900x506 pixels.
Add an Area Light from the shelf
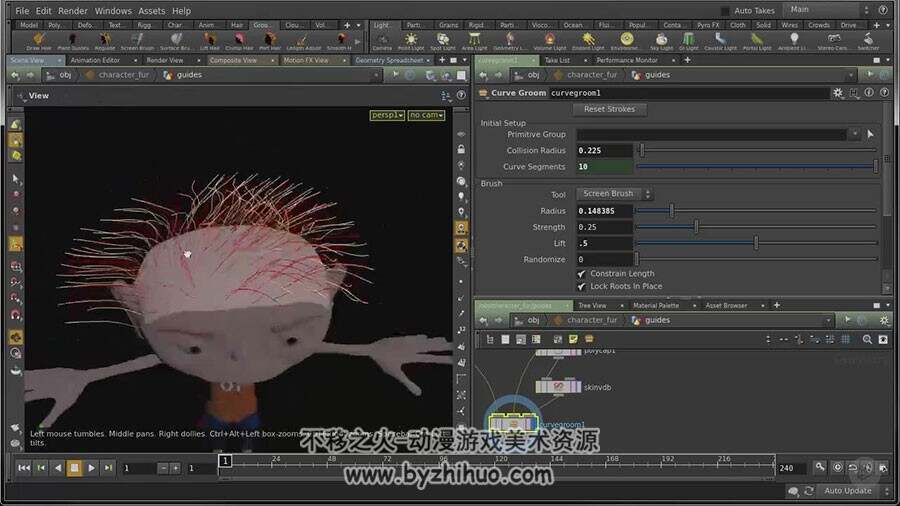click(x=474, y=41)
